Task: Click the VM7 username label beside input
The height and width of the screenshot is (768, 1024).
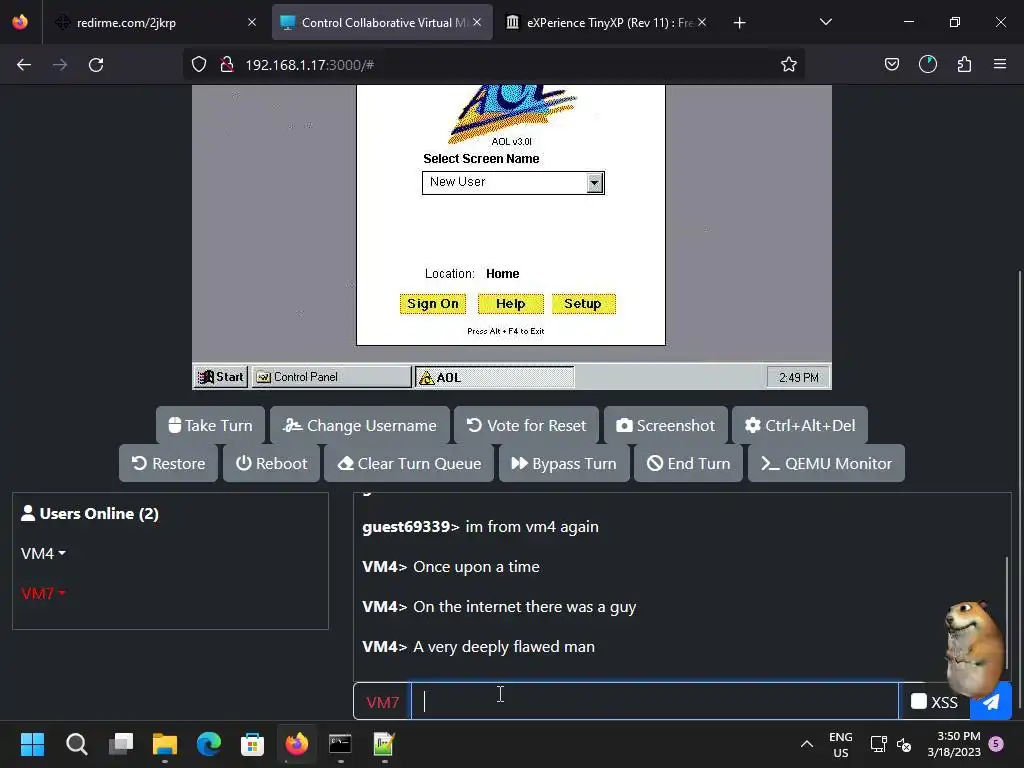Action: coord(383,702)
